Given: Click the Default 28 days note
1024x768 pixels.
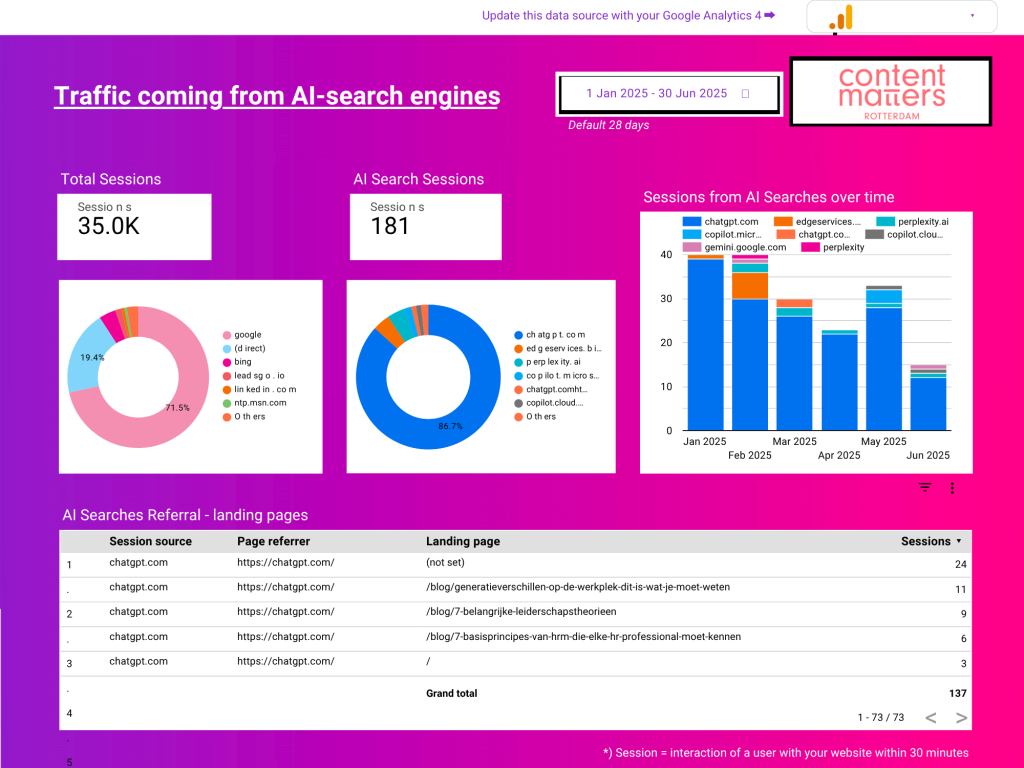Looking at the screenshot, I should [609, 125].
